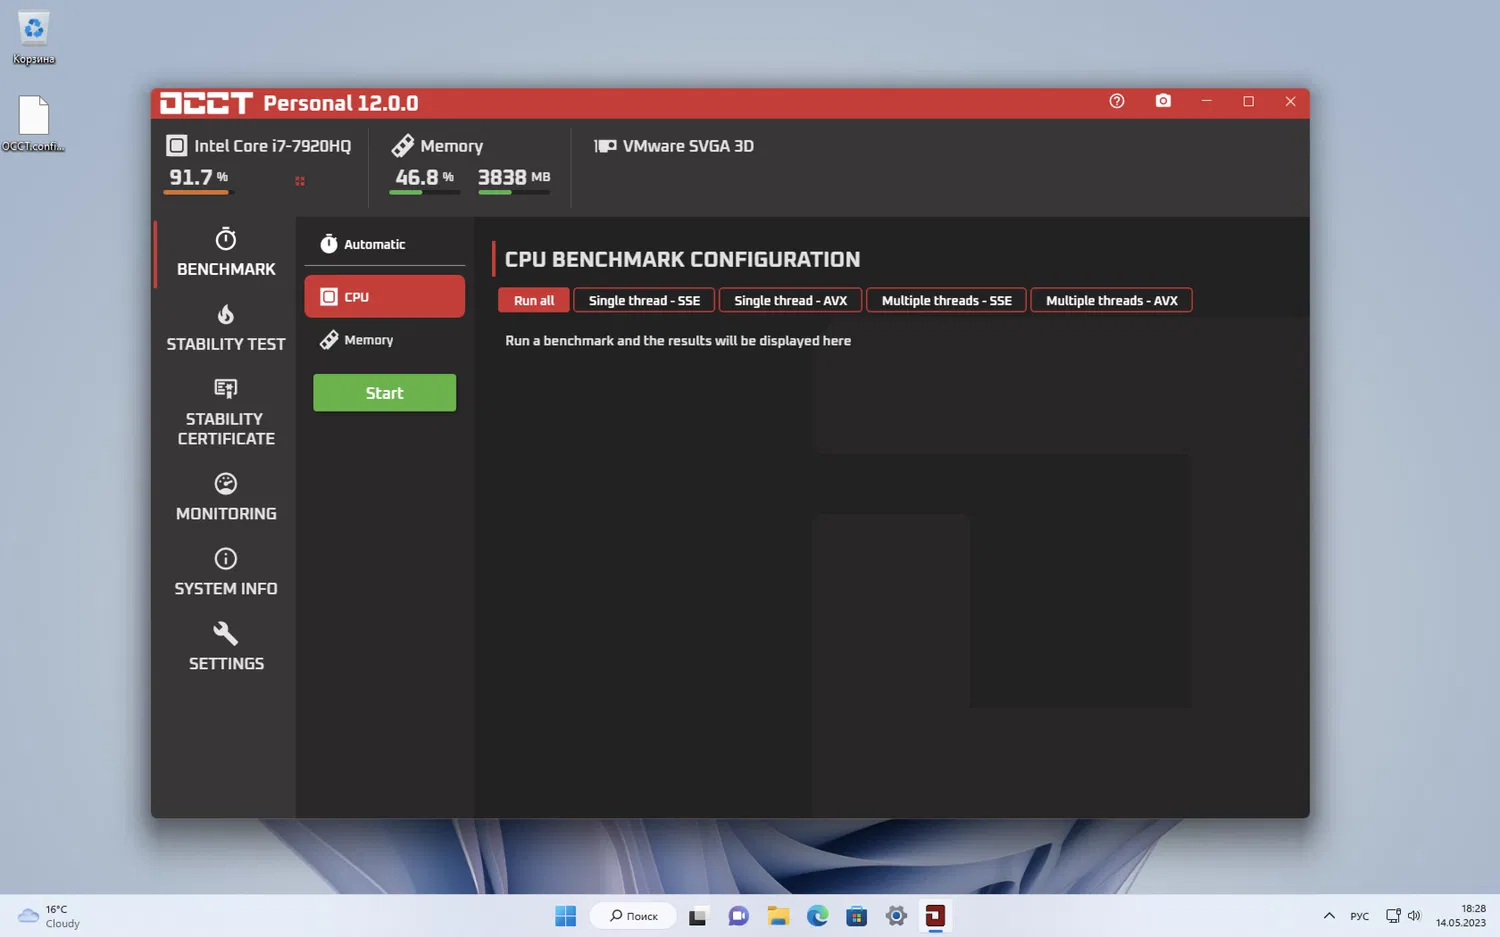
Task: Click the Memory RAM icon in header
Action: (402, 146)
